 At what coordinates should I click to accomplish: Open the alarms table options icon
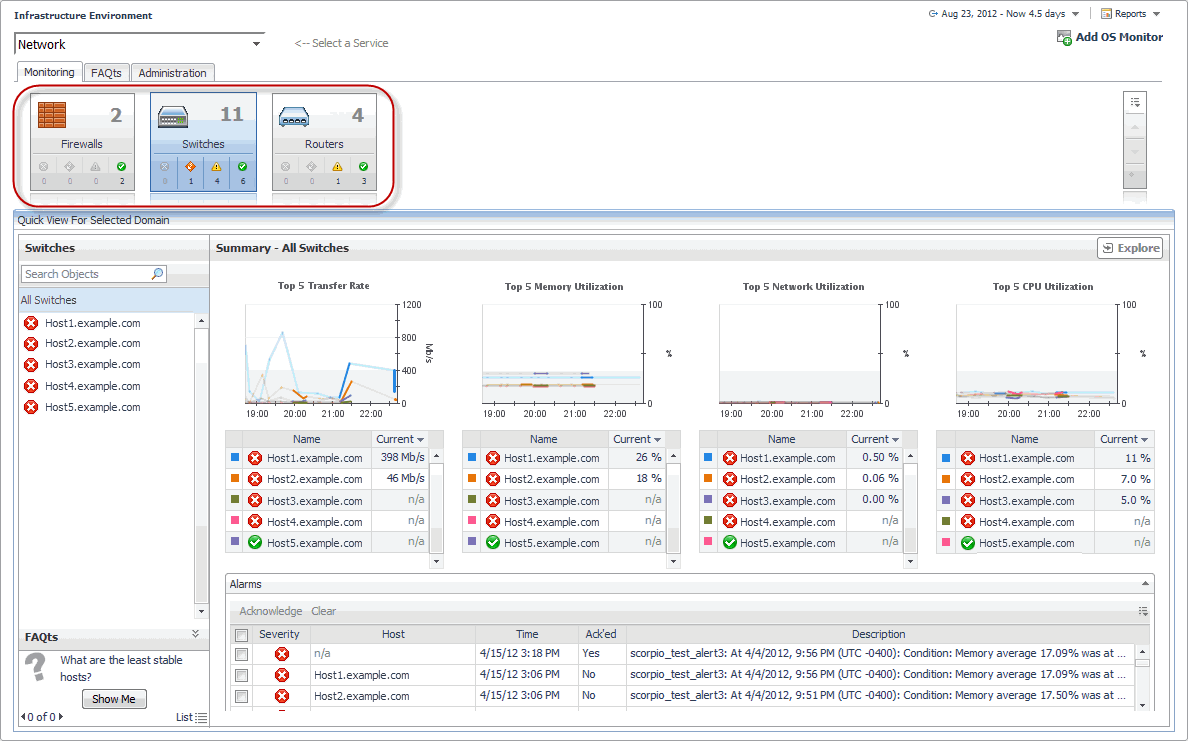coord(1142,611)
